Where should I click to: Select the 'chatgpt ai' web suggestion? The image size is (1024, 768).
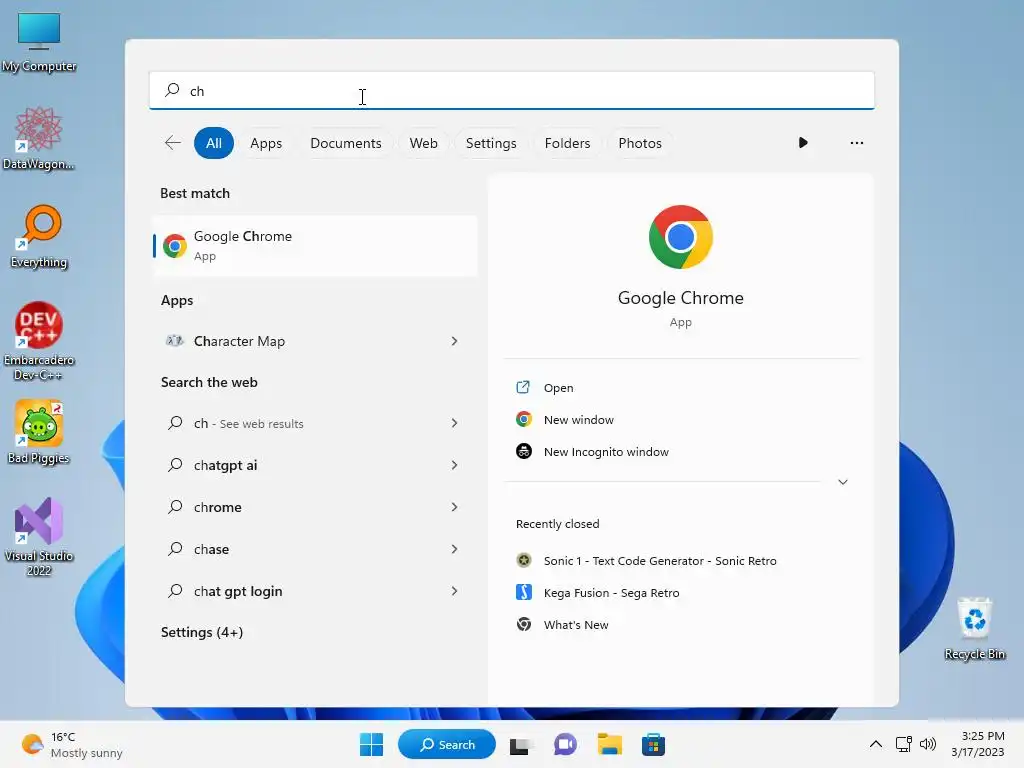click(225, 465)
